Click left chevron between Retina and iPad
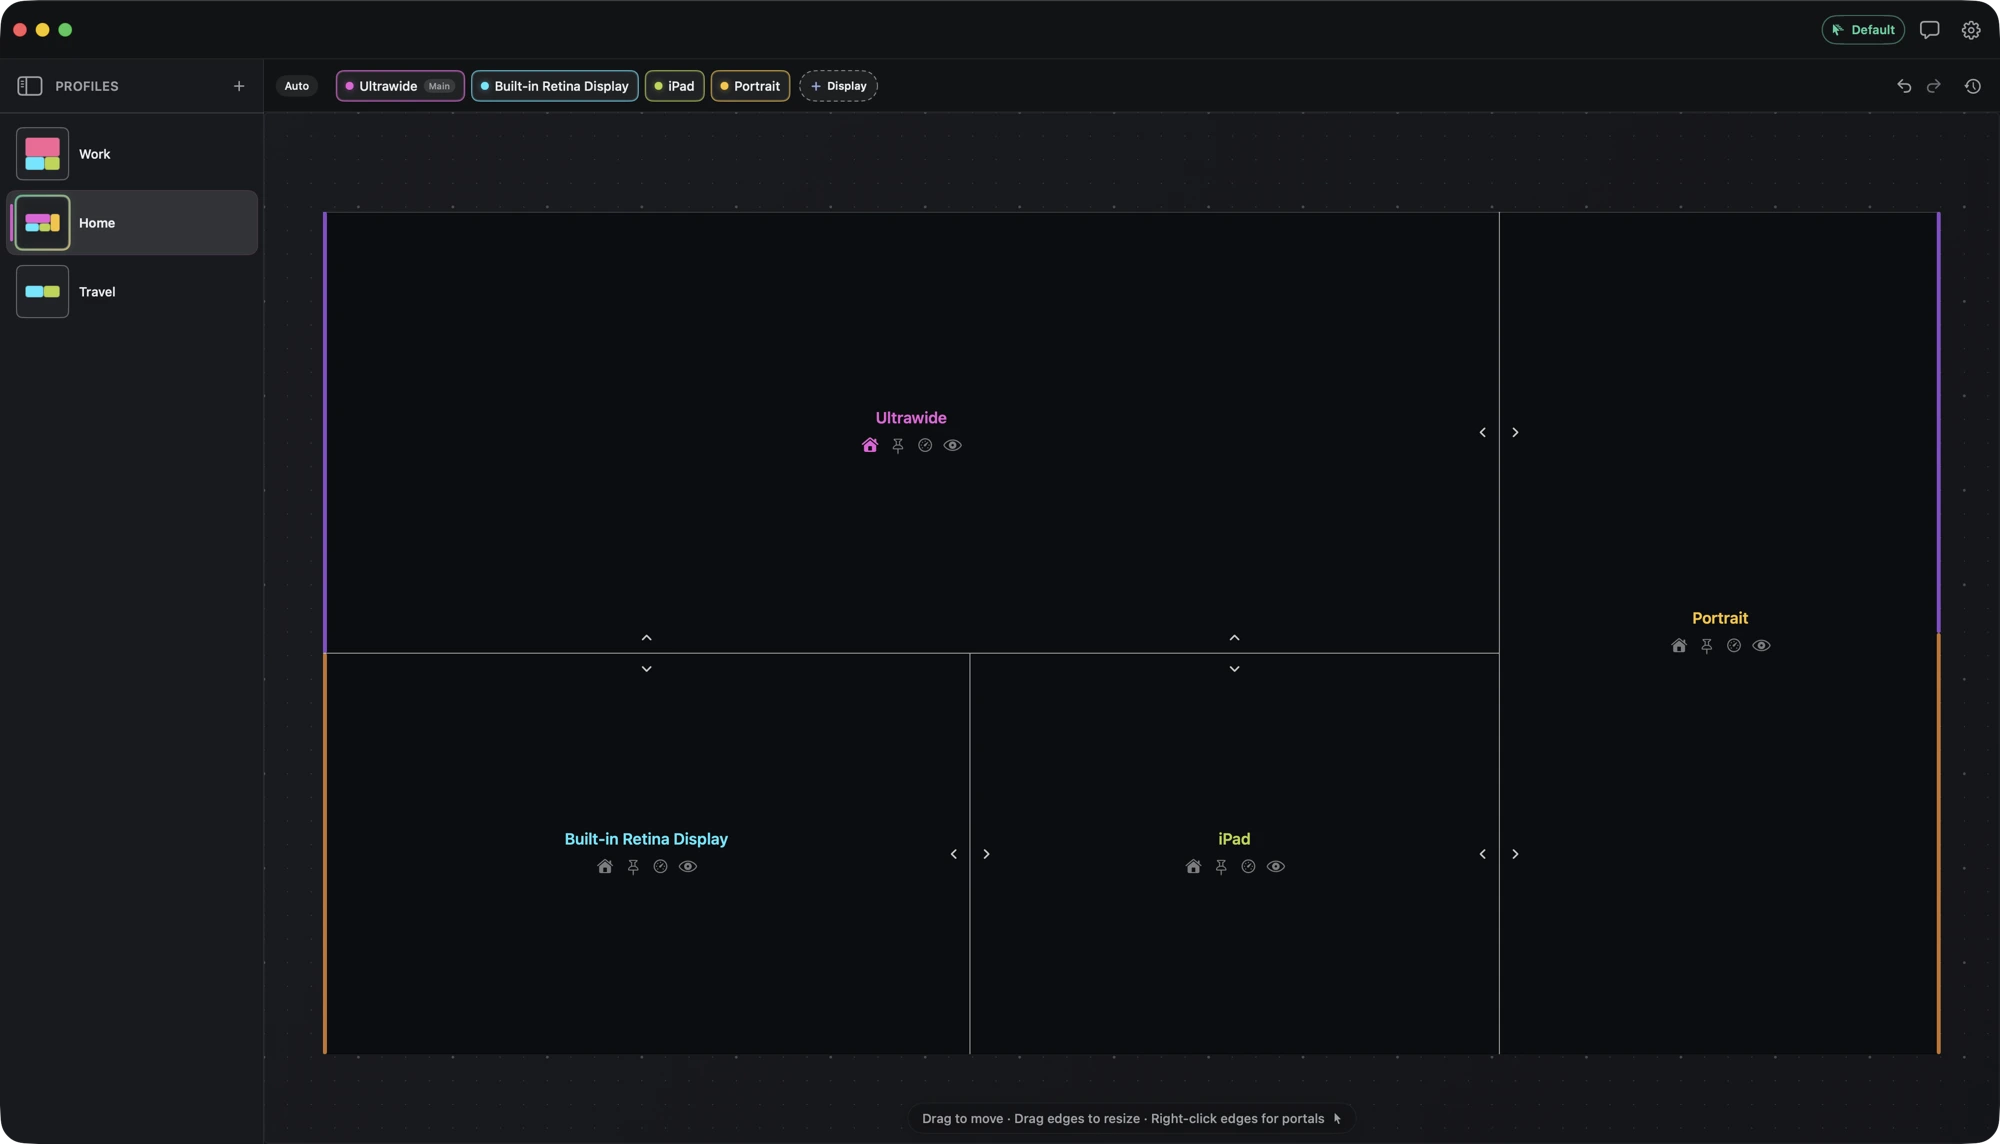This screenshot has width=2000, height=1144. [x=954, y=855]
